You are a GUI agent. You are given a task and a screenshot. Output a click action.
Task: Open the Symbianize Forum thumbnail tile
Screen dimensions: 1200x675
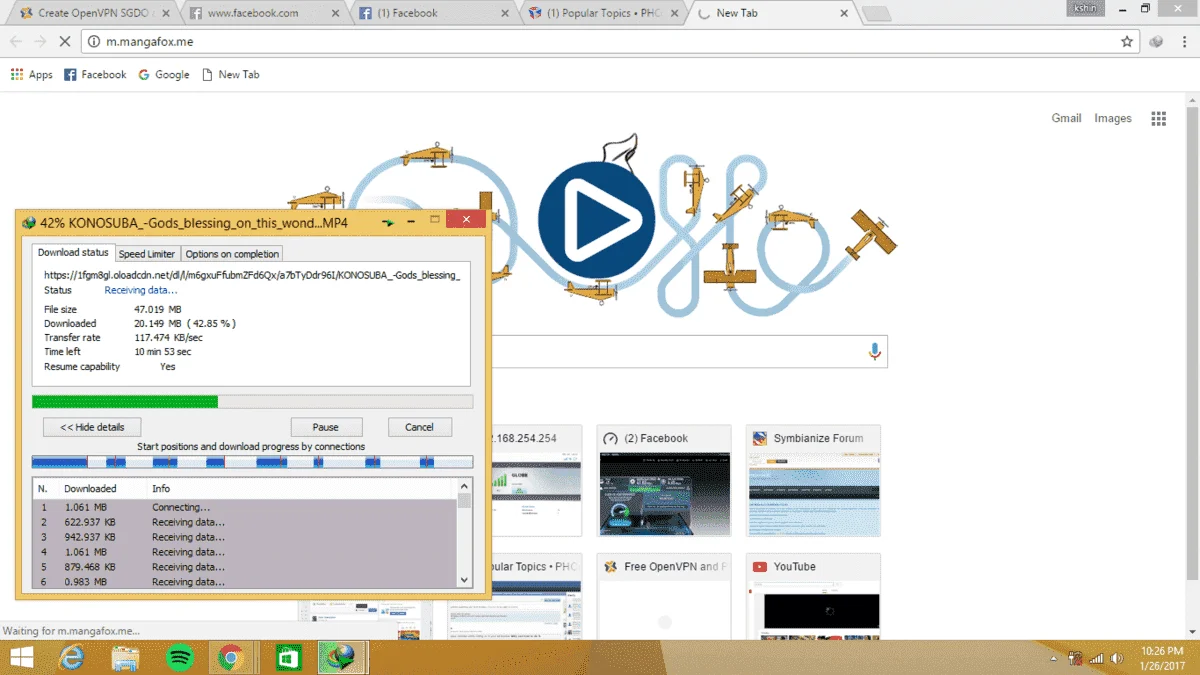tap(813, 481)
